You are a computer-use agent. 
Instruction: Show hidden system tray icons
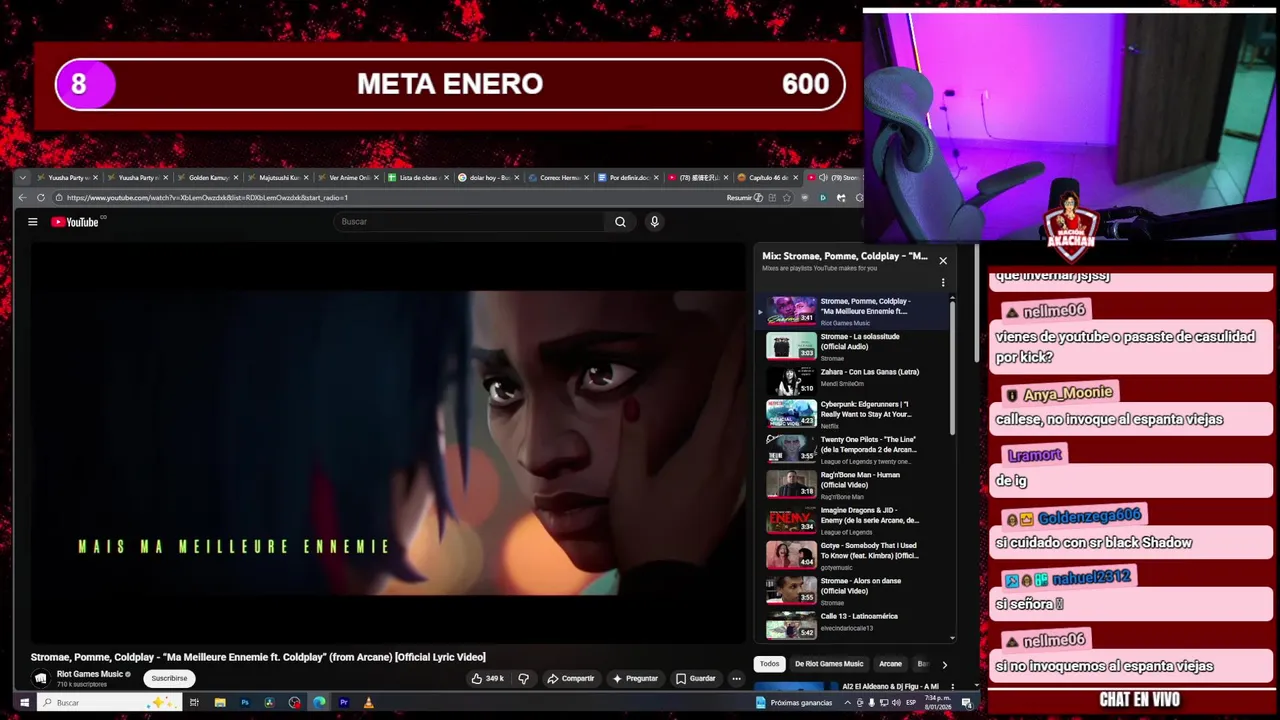pyautogui.click(x=847, y=703)
